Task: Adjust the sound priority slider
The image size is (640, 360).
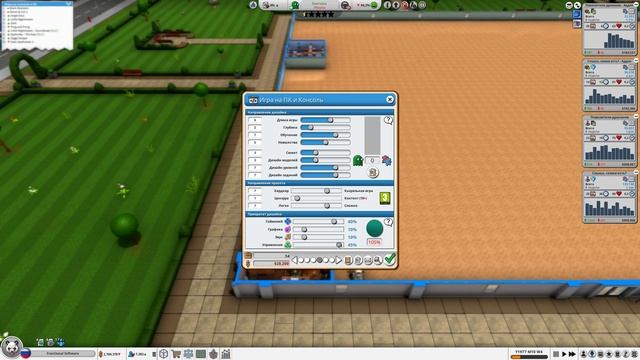Action: [x=318, y=237]
